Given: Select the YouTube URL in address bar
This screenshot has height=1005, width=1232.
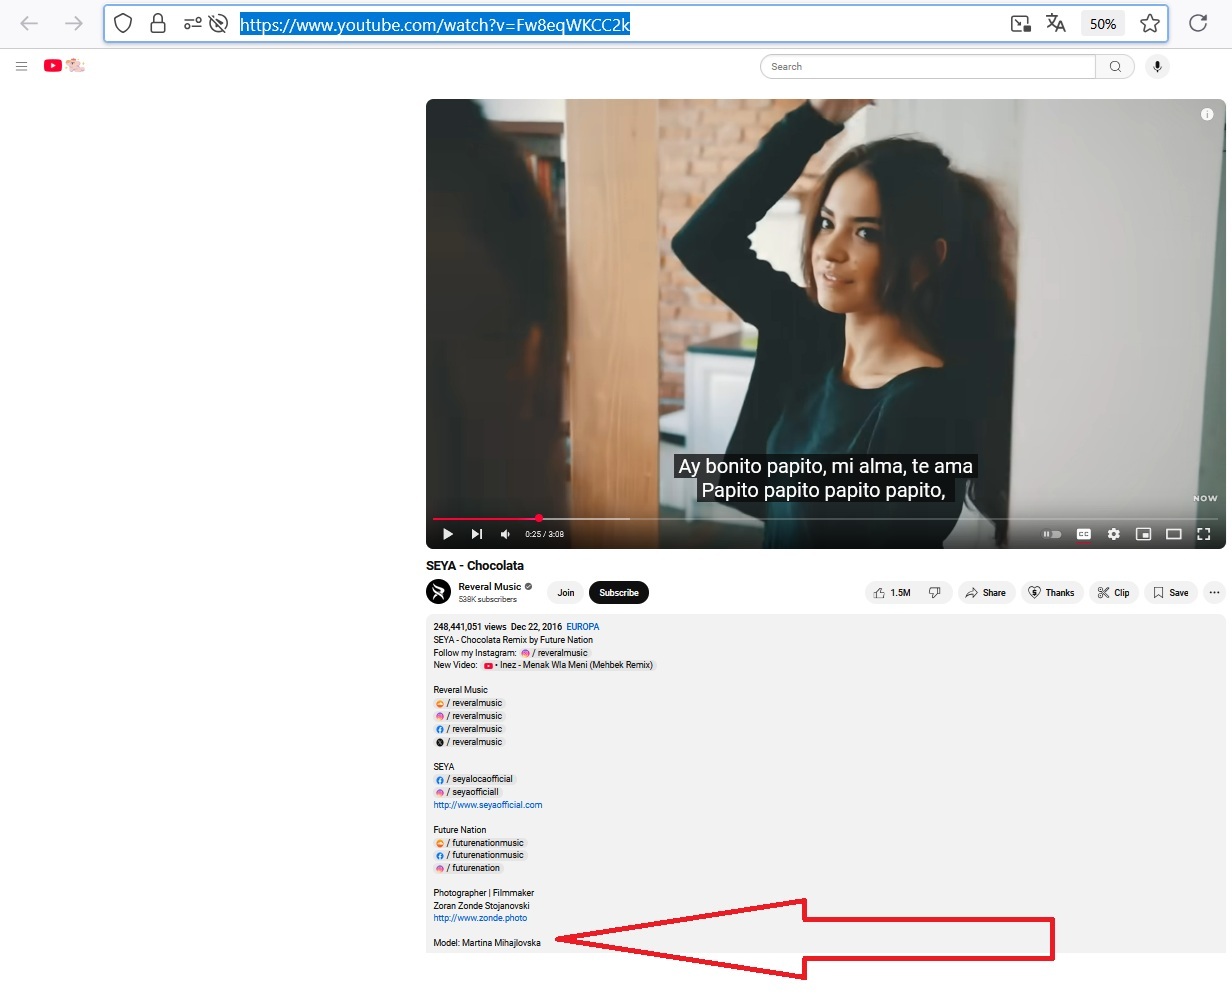Looking at the screenshot, I should pyautogui.click(x=435, y=25).
